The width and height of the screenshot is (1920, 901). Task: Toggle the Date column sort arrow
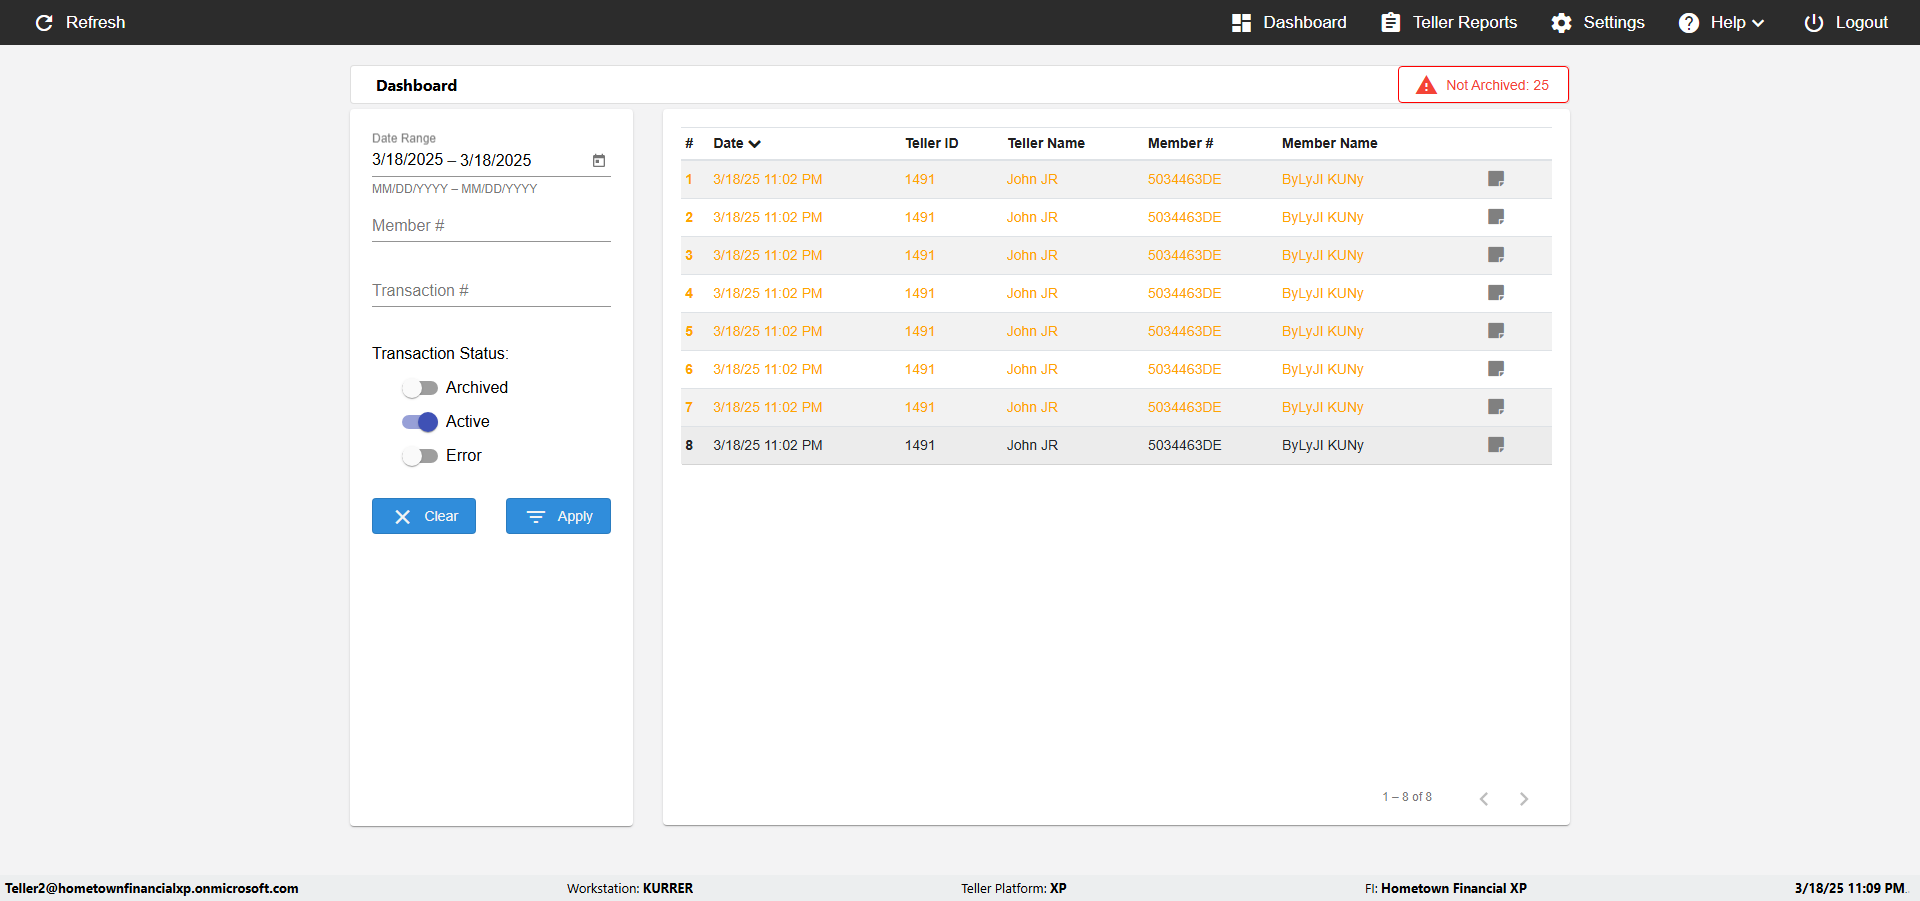click(x=755, y=144)
